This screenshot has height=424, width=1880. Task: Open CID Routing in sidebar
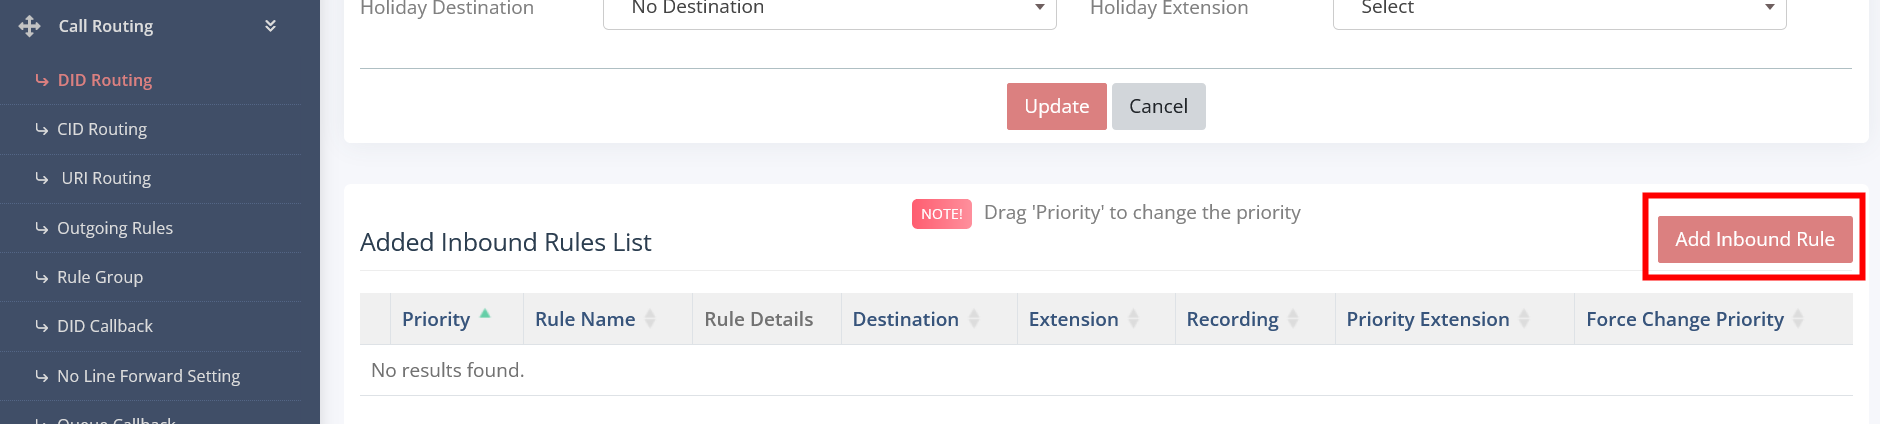(102, 129)
